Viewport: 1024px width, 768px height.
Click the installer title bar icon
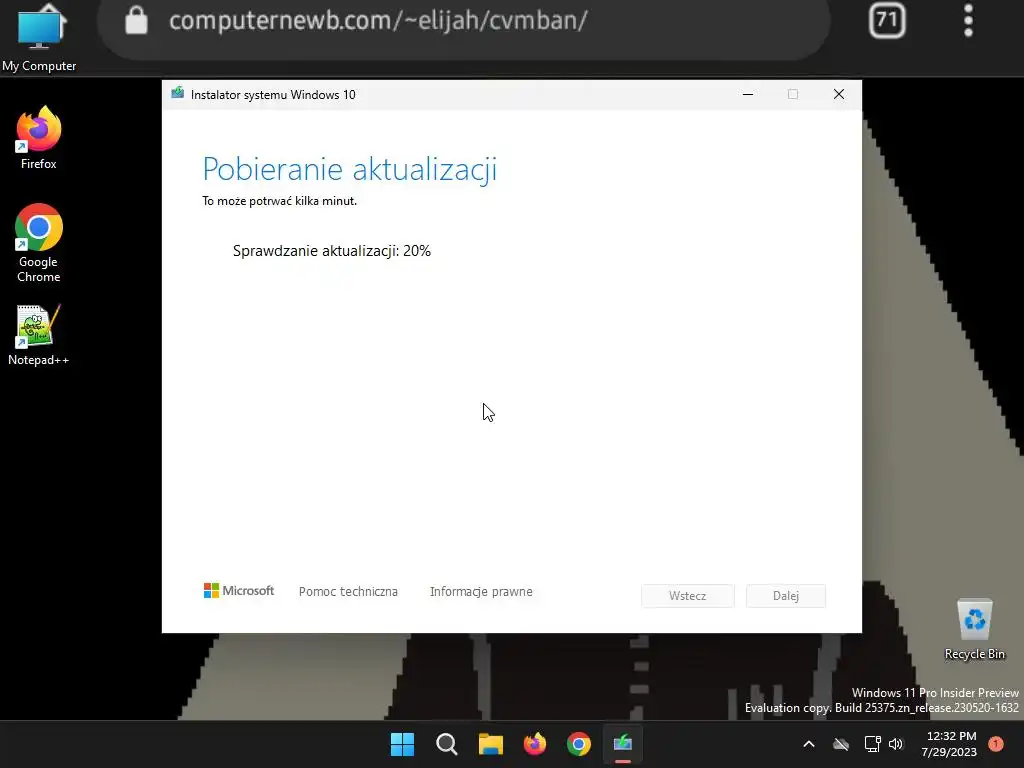coord(178,93)
